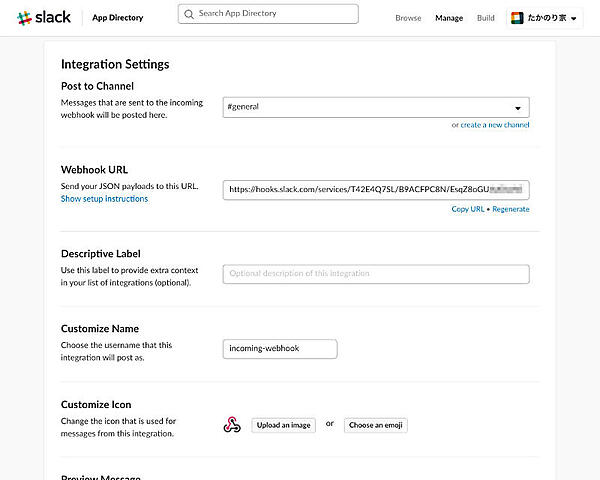
Task: Click the search magnifier icon
Action: (x=189, y=14)
